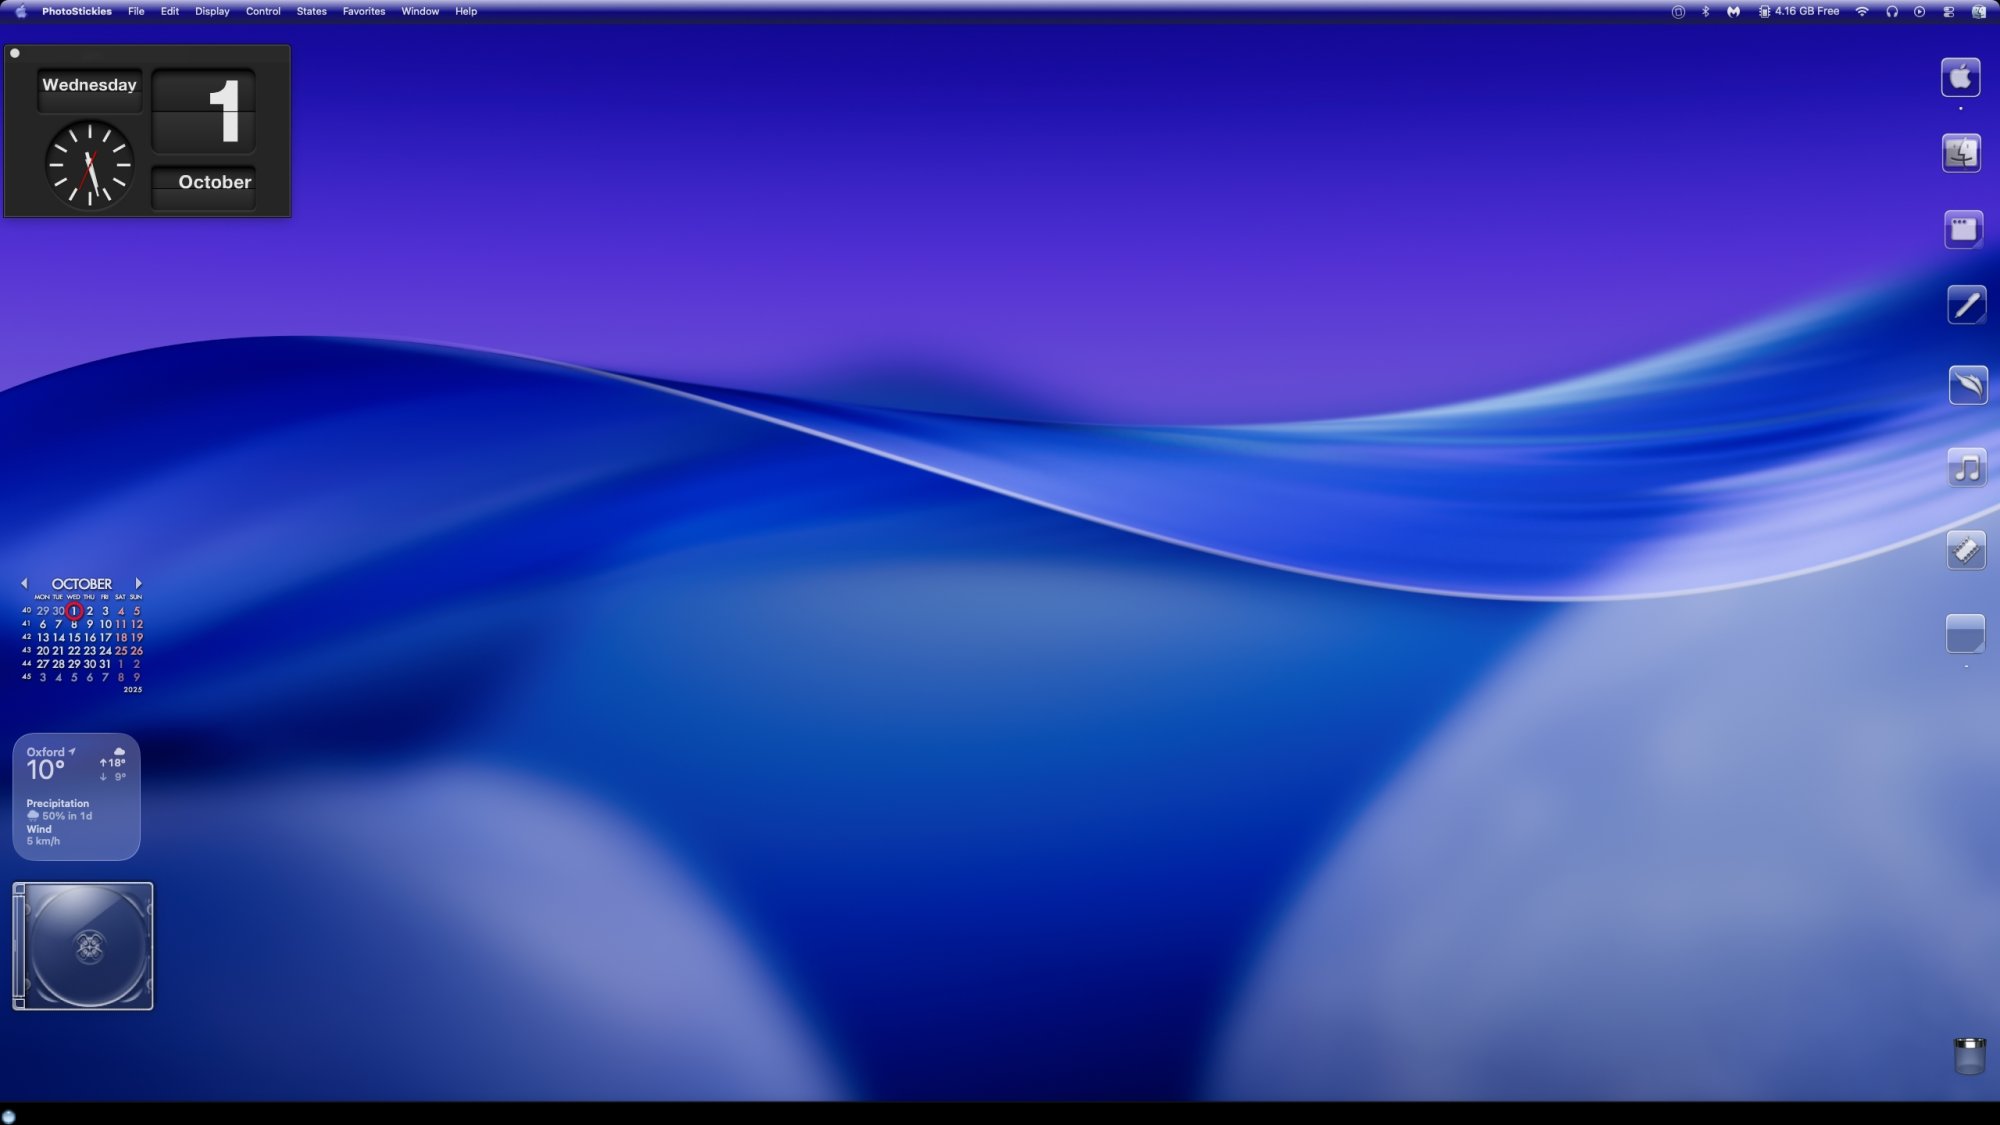Go to previous month in calendar widget

click(x=24, y=583)
